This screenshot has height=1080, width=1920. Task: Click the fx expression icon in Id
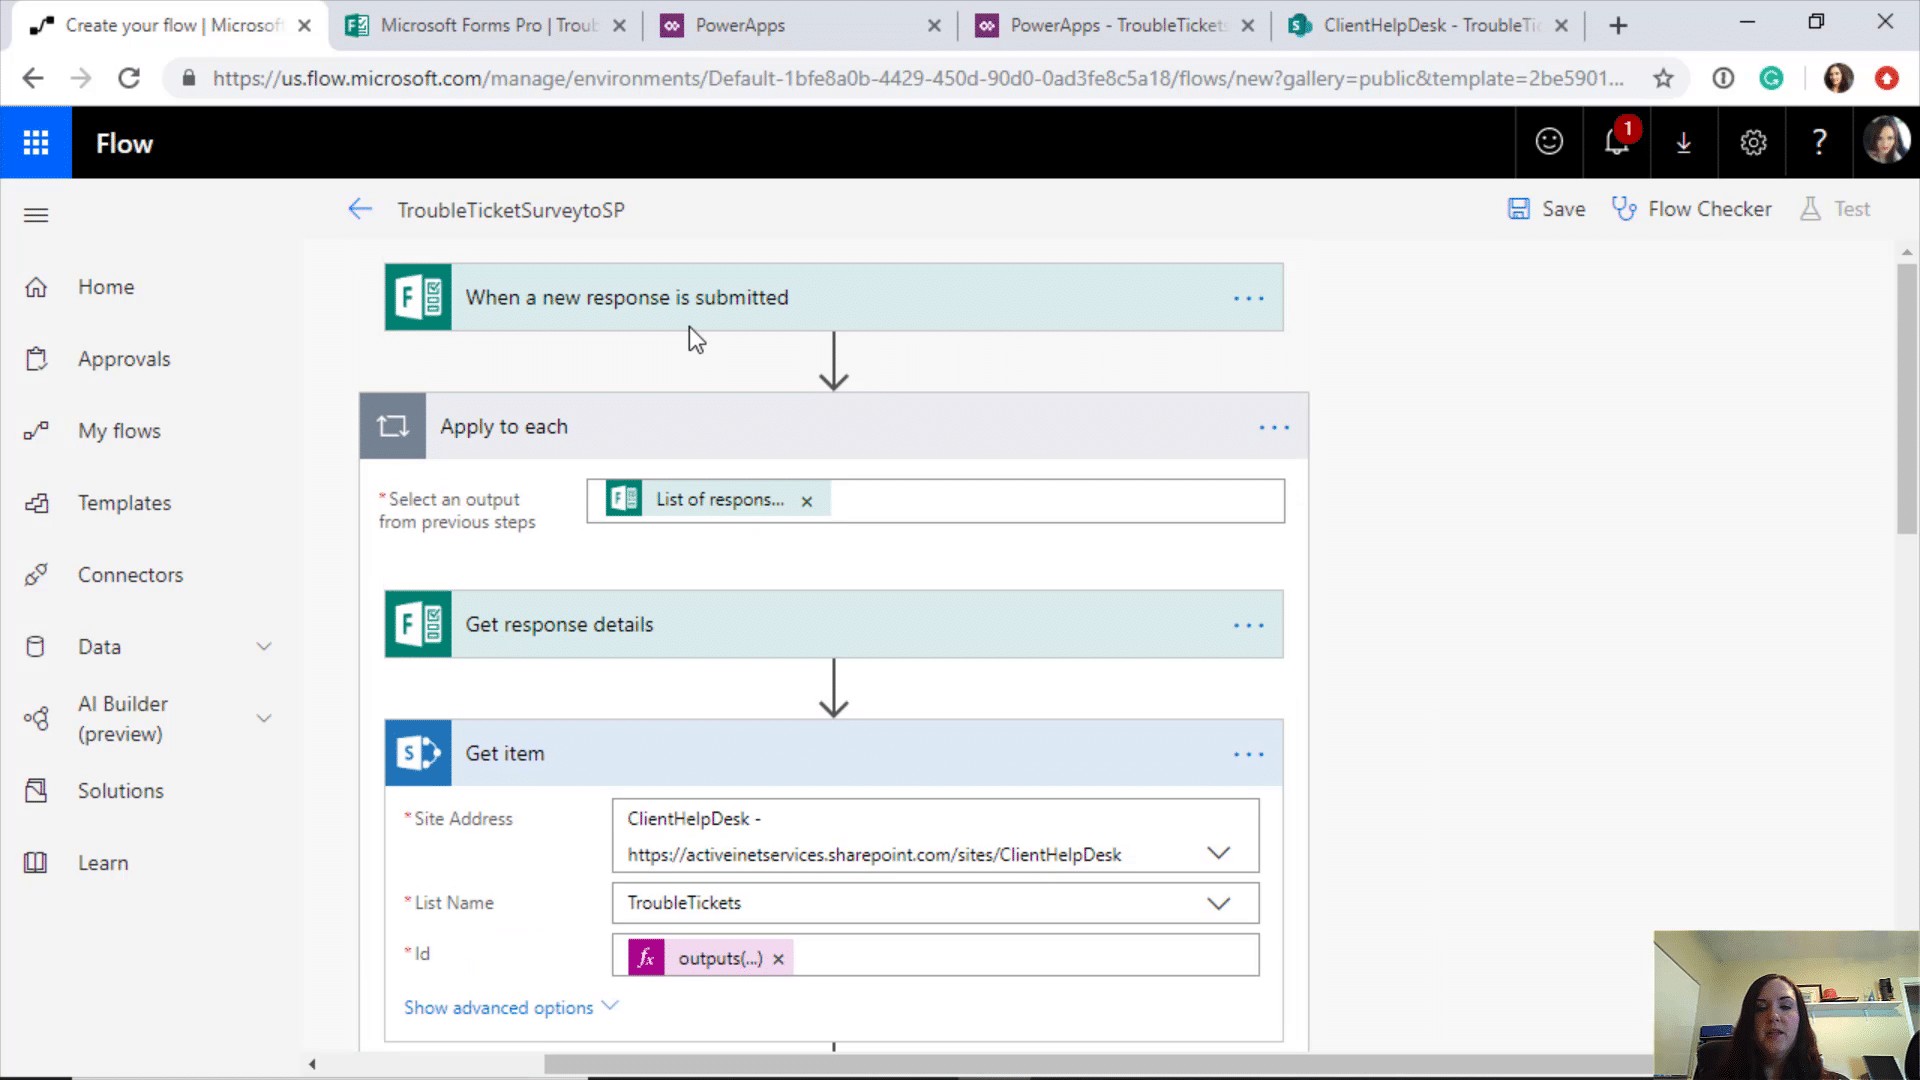[646, 958]
